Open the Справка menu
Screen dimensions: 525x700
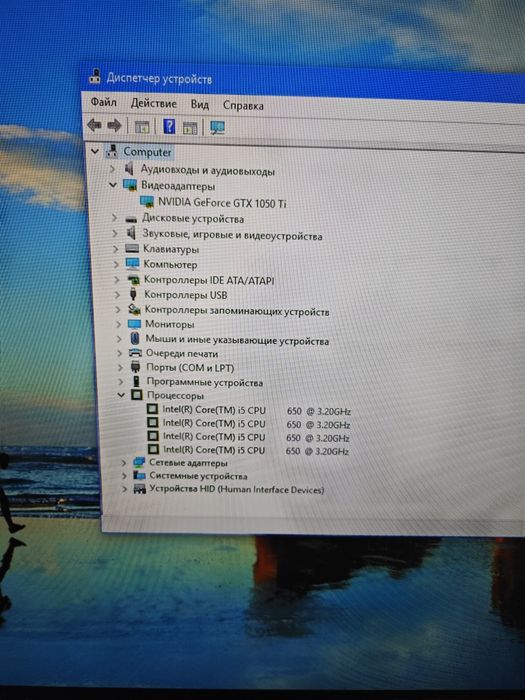243,106
